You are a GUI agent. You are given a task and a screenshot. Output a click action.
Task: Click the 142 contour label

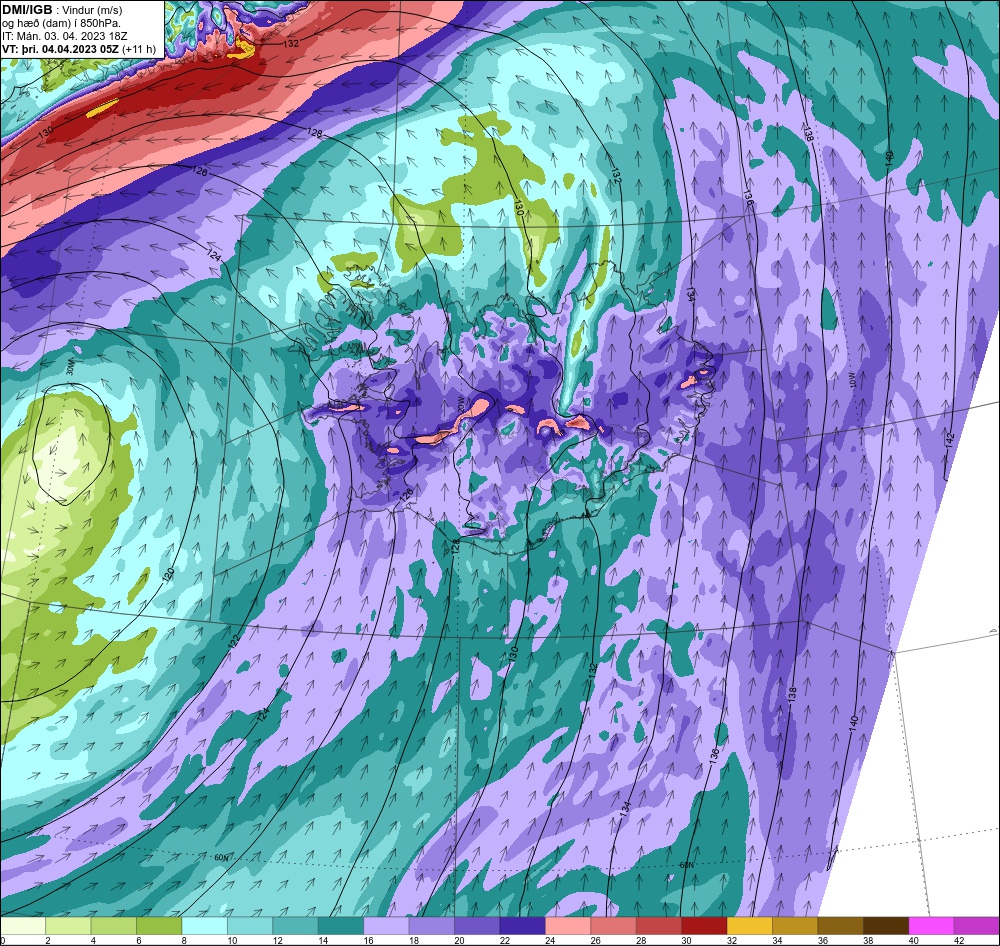[x=949, y=440]
